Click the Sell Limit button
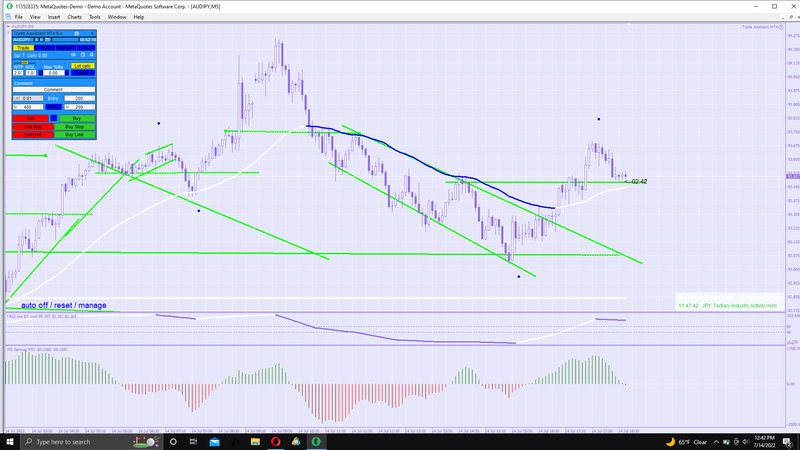This screenshot has width=800, height=450. coord(33,135)
